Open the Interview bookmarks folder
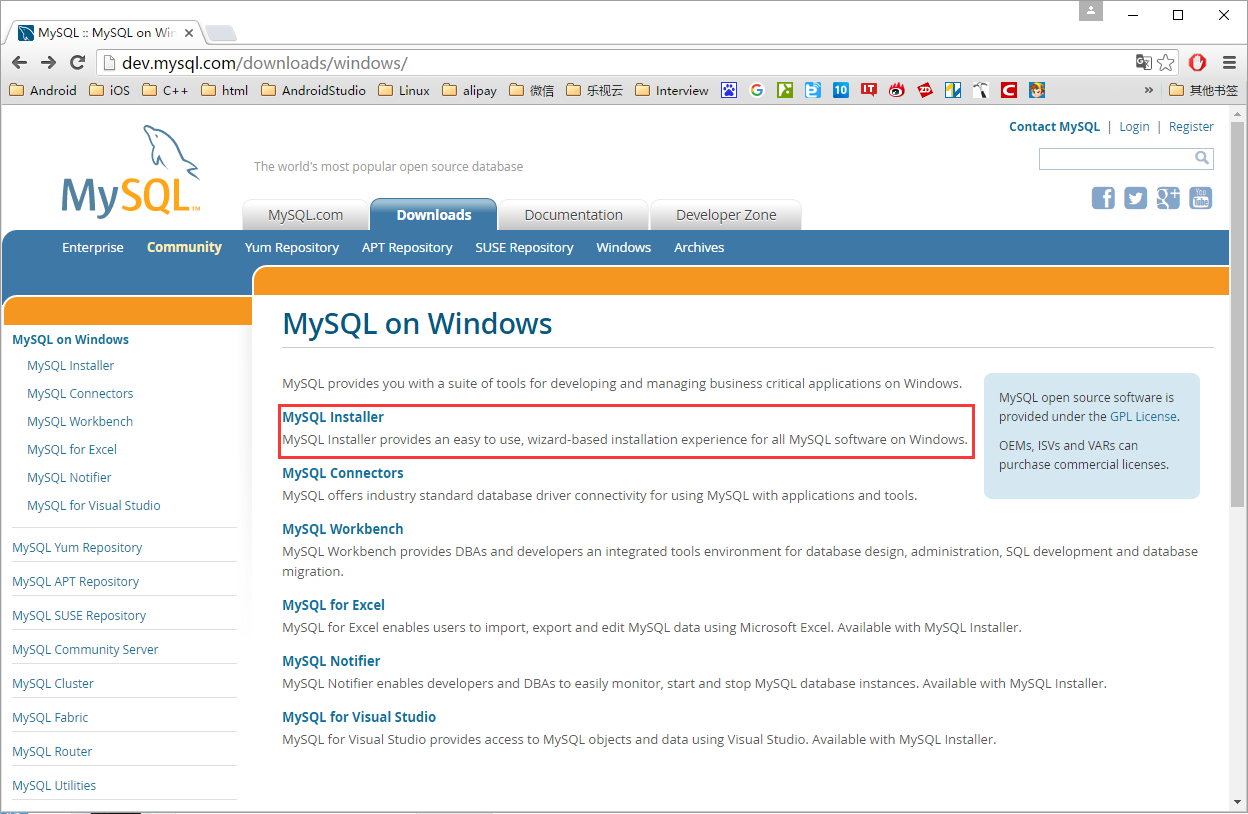 [x=672, y=90]
